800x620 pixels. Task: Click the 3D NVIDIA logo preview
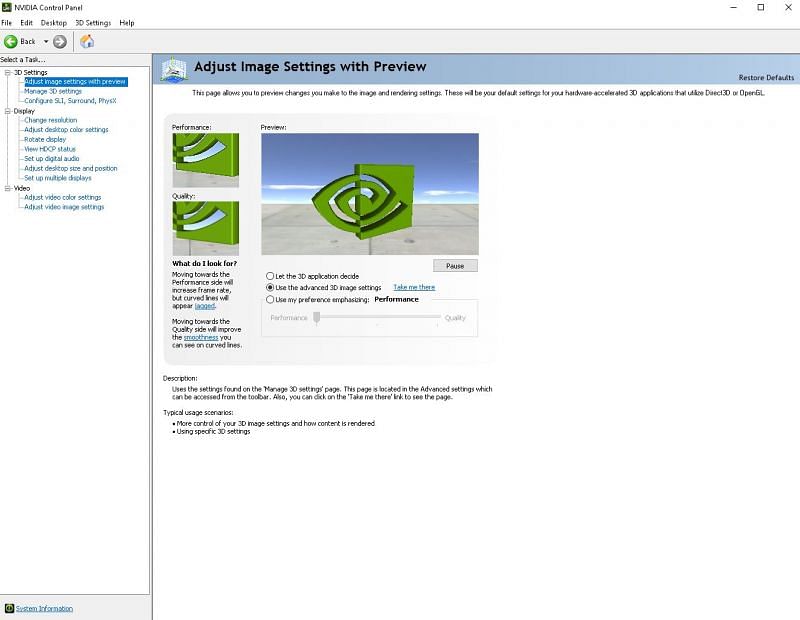(370, 194)
